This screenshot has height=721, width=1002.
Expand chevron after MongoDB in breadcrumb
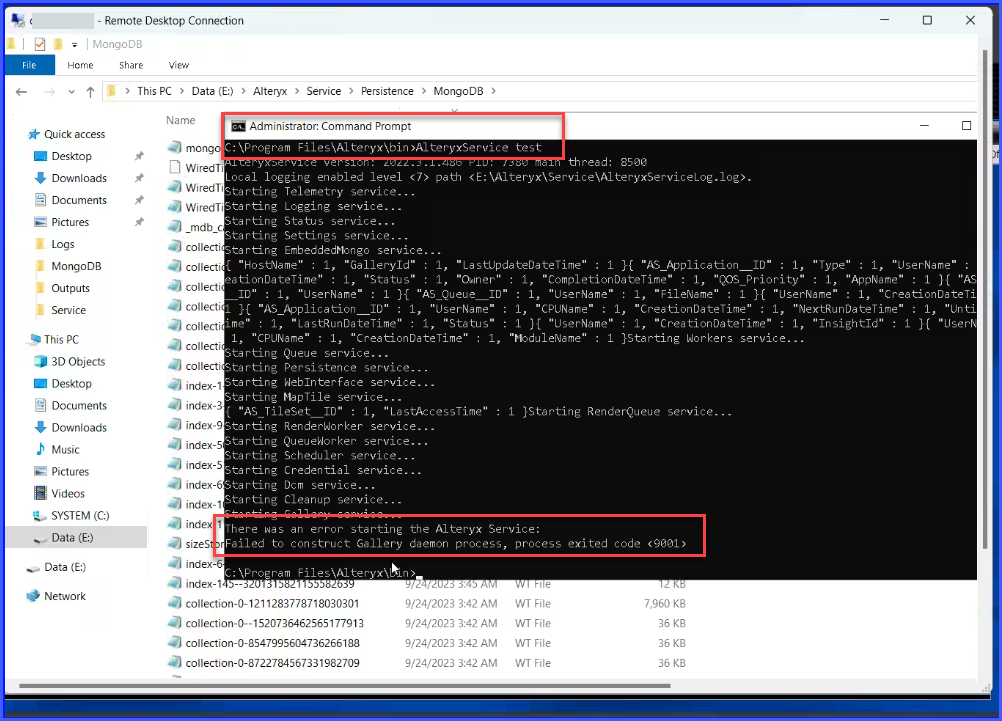(493, 91)
